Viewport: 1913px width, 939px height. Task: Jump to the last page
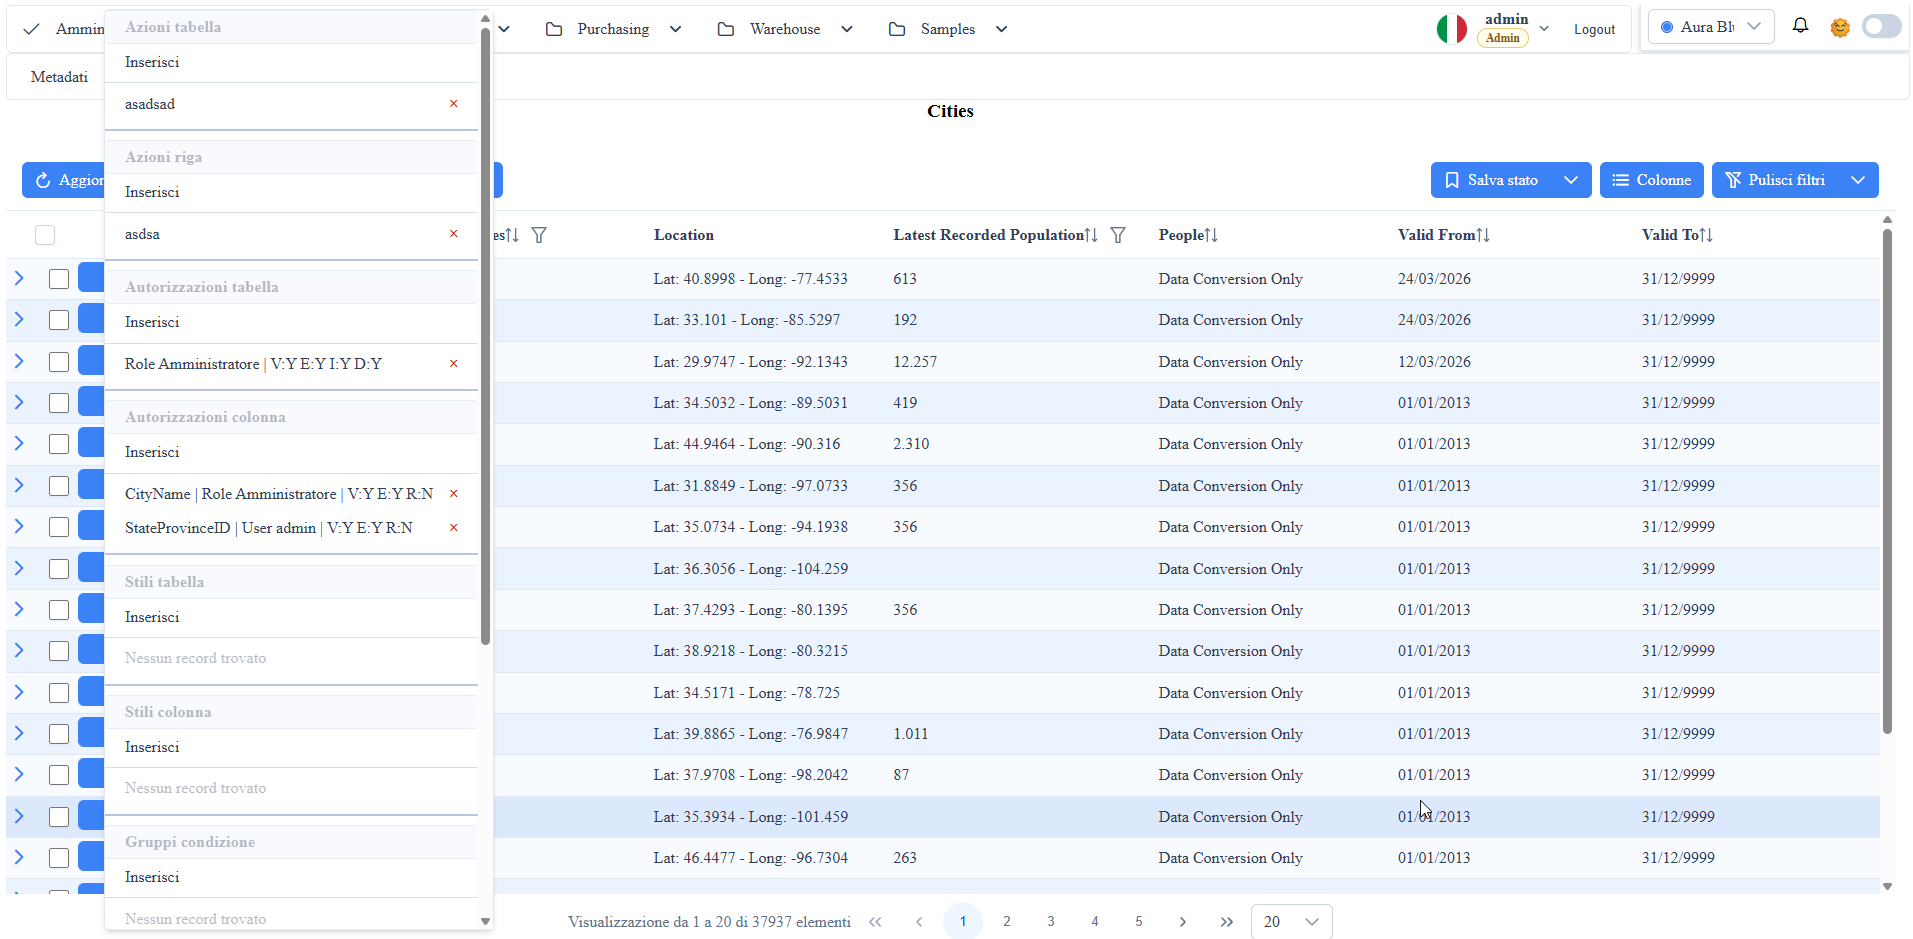[x=1227, y=922]
